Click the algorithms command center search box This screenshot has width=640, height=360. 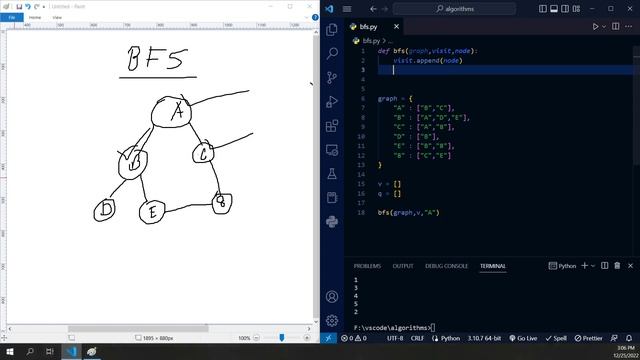pos(454,9)
